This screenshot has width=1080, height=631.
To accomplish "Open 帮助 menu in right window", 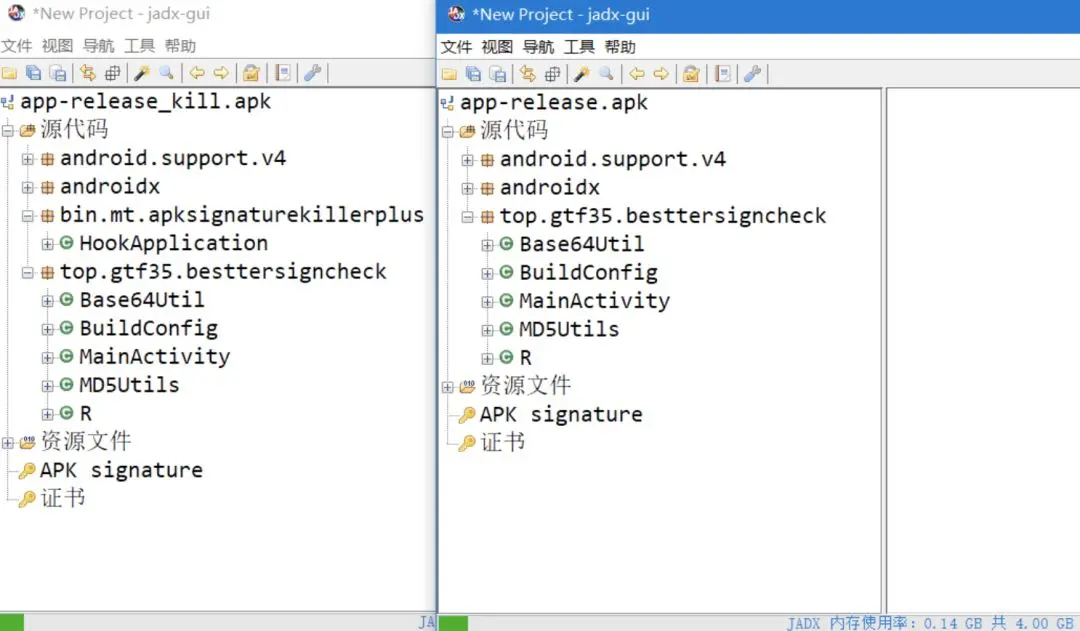I will pos(620,48).
